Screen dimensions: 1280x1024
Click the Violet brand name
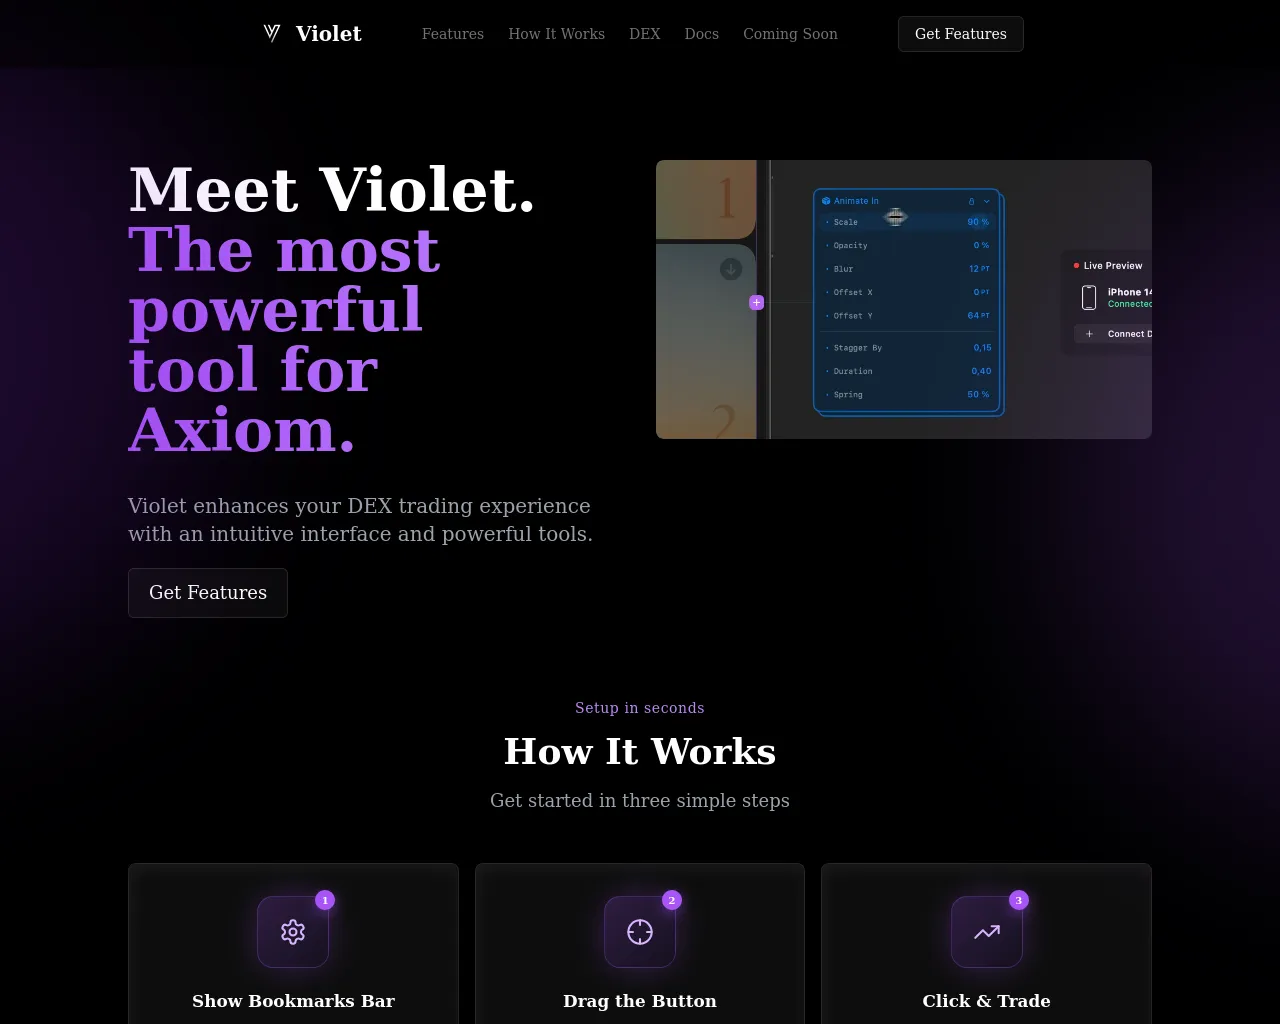click(x=328, y=33)
